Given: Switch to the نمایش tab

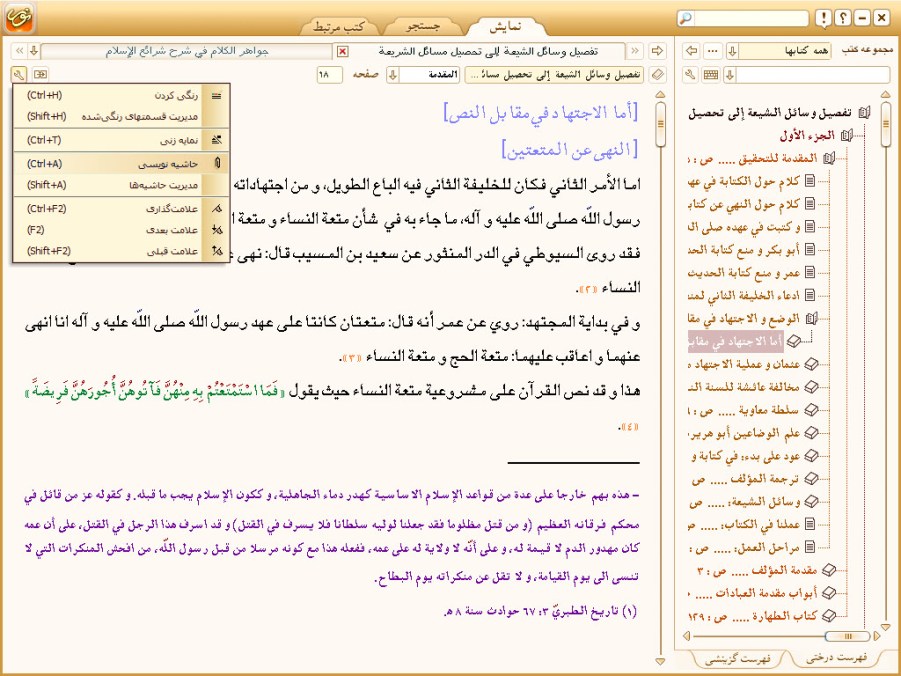Looking at the screenshot, I should (x=505, y=26).
